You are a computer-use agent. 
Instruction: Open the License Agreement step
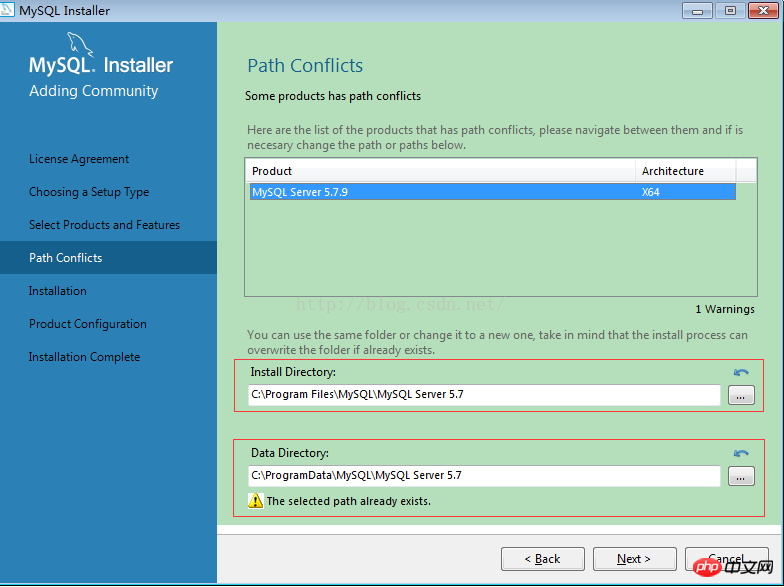79,159
